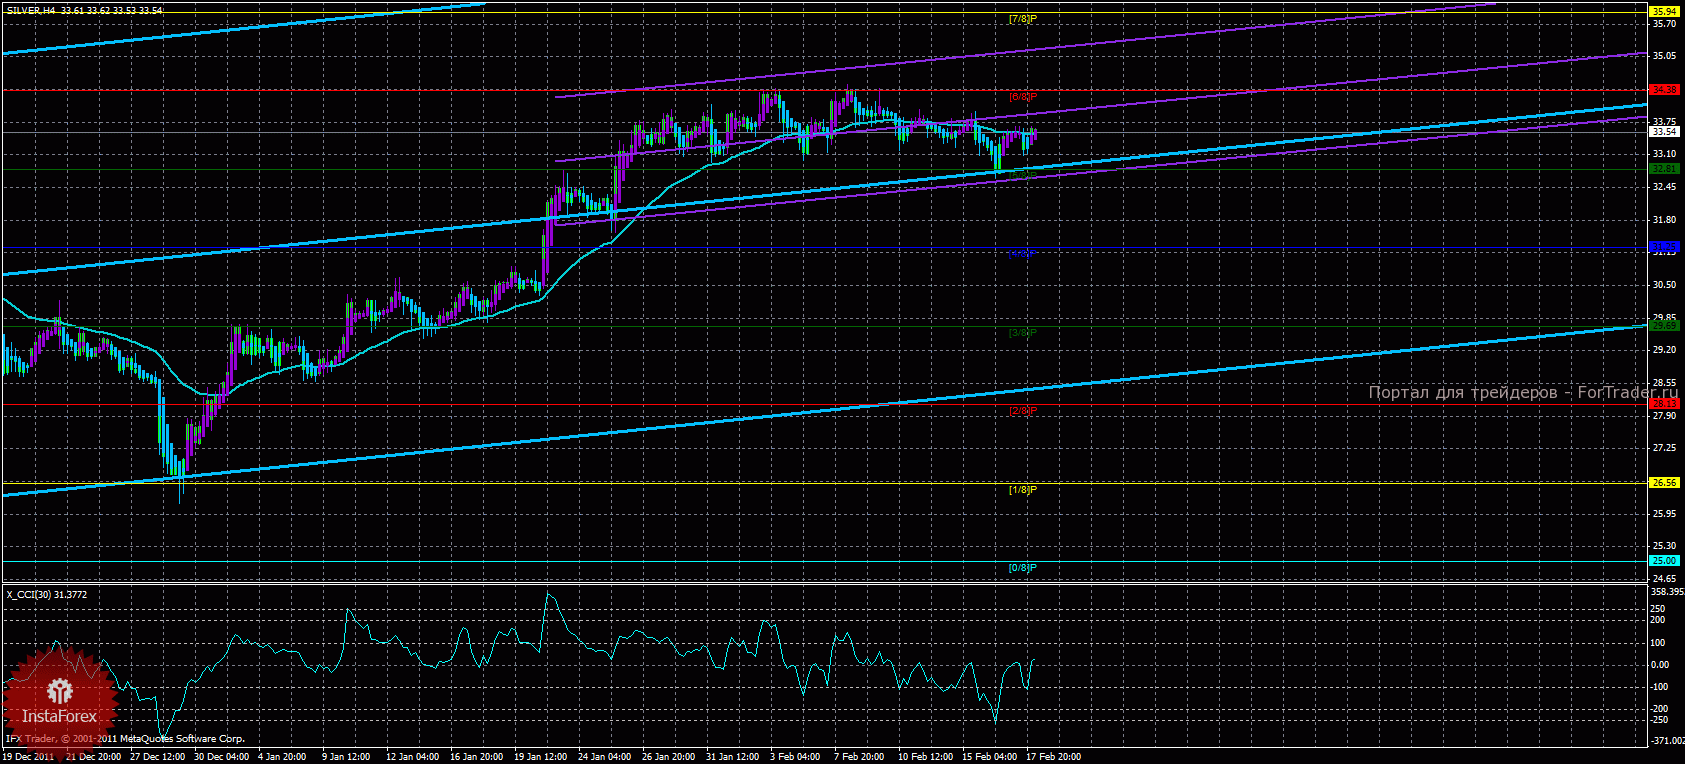Click the 4 Jan 20:00 time label
The width and height of the screenshot is (1685, 764).
283,757
